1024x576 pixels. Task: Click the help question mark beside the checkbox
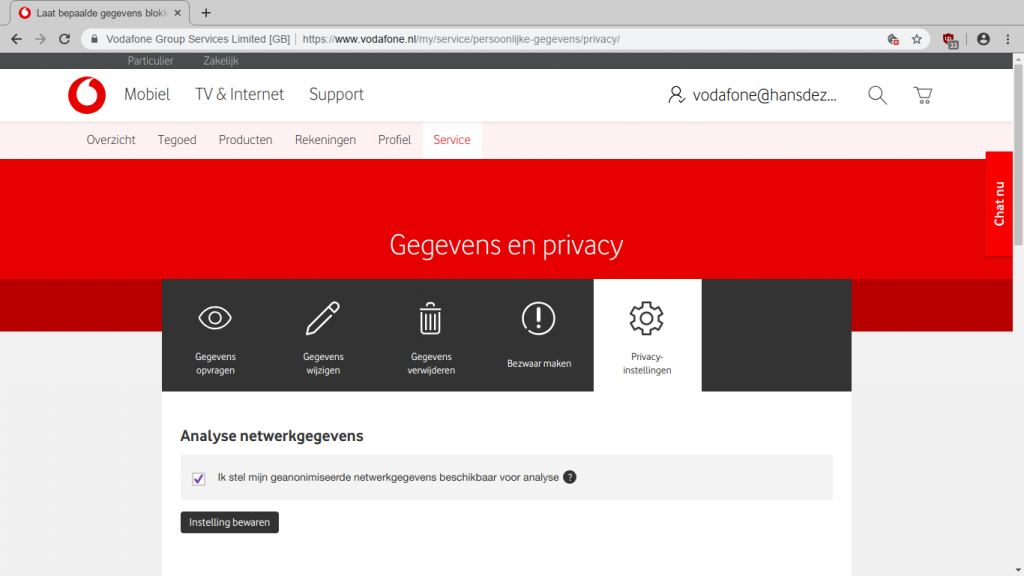[569, 478]
